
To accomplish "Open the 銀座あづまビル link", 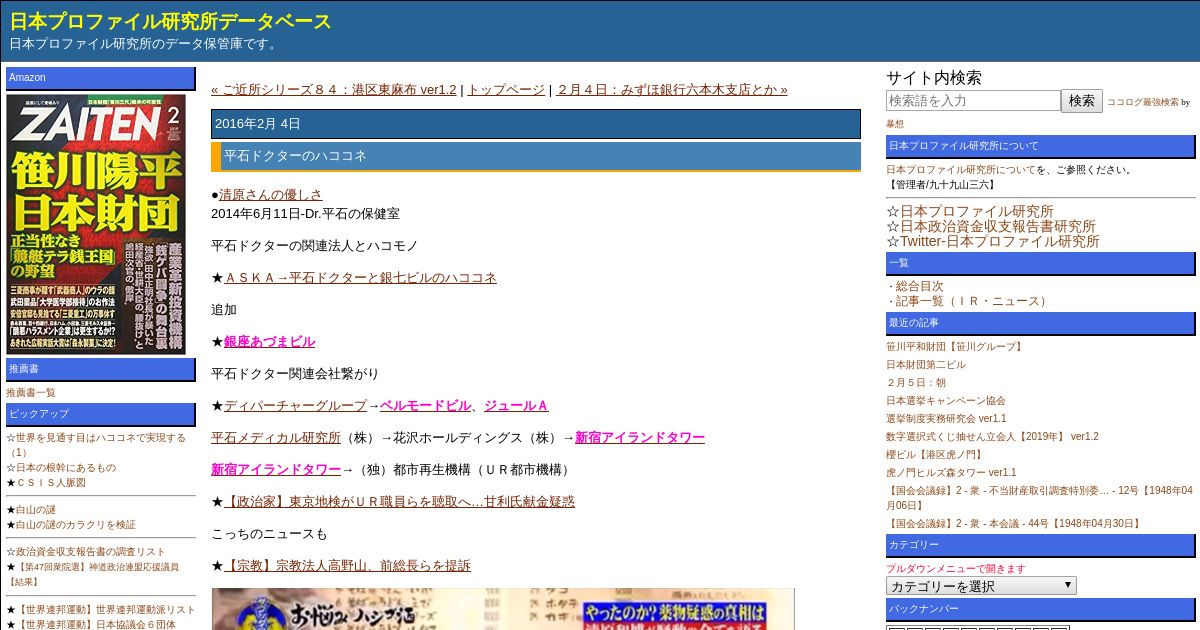I will click(269, 341).
